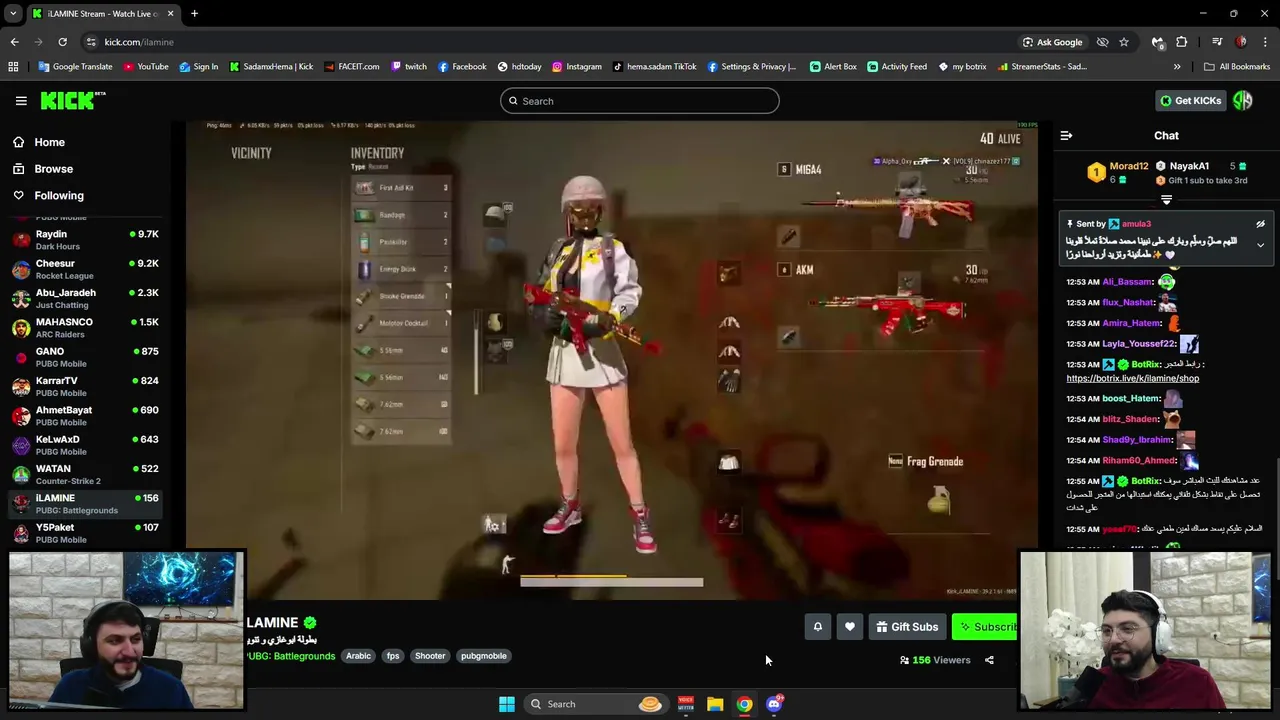Viewport: 1280px width, 720px height.
Task: Open the media controls icon
Action: coord(1217,42)
